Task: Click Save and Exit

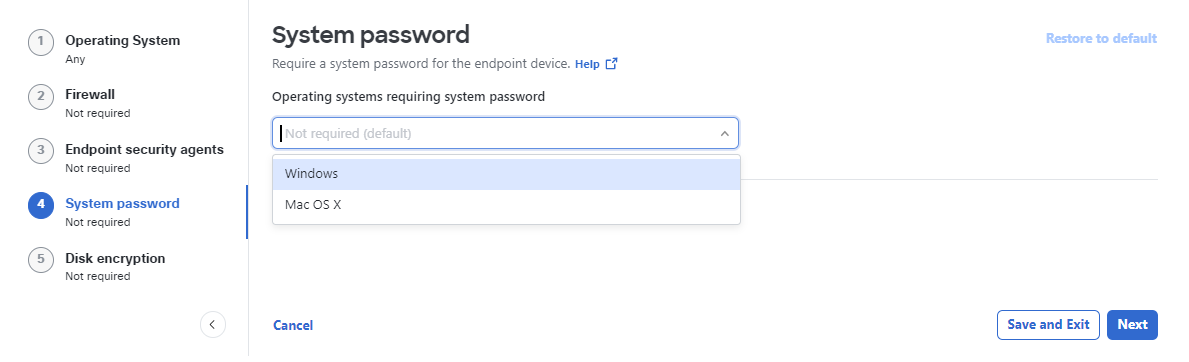Action: (1048, 325)
